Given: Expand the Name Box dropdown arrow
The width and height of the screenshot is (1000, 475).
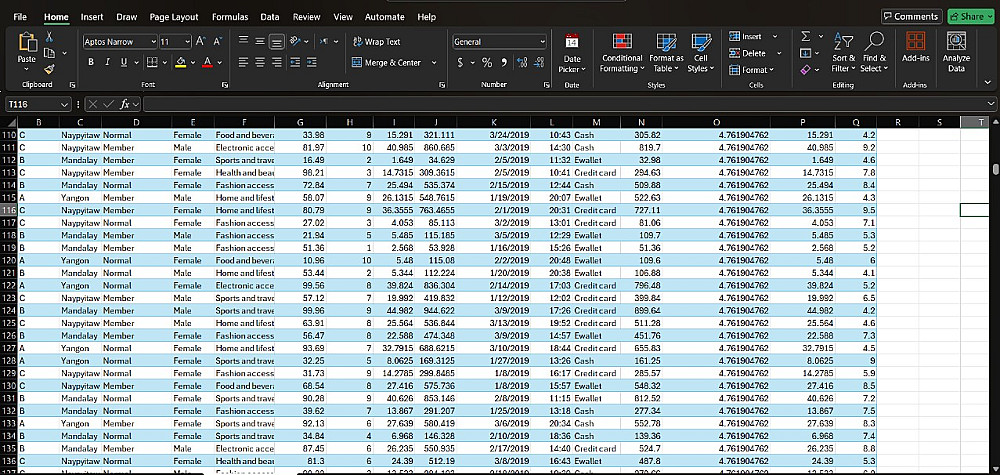Looking at the screenshot, I should 64,105.
